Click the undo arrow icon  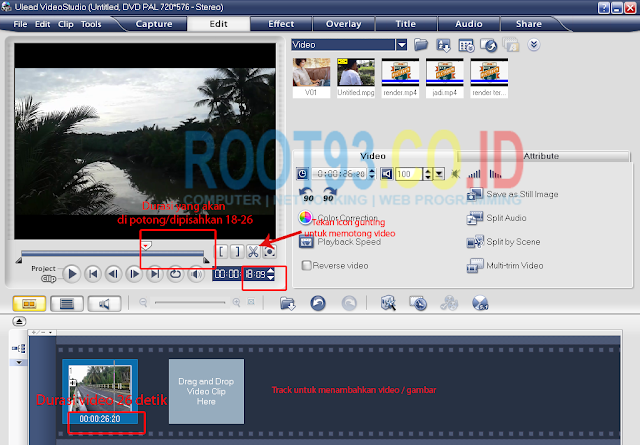pos(318,303)
